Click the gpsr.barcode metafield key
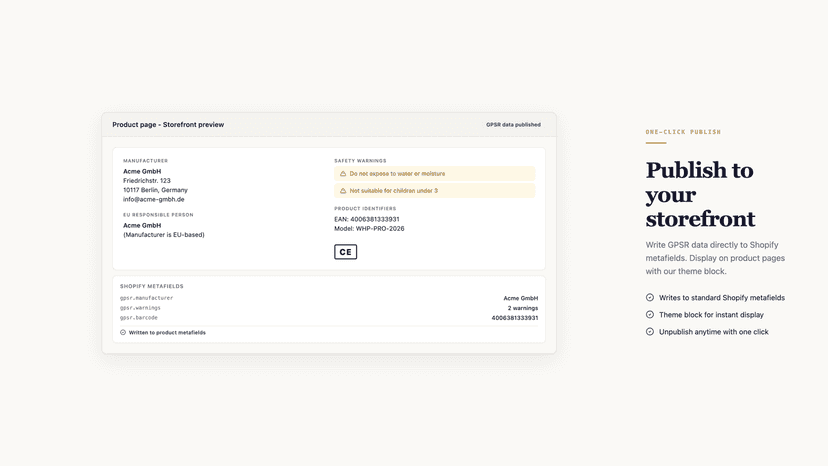Screen dimensions: 828x466 coord(138,318)
